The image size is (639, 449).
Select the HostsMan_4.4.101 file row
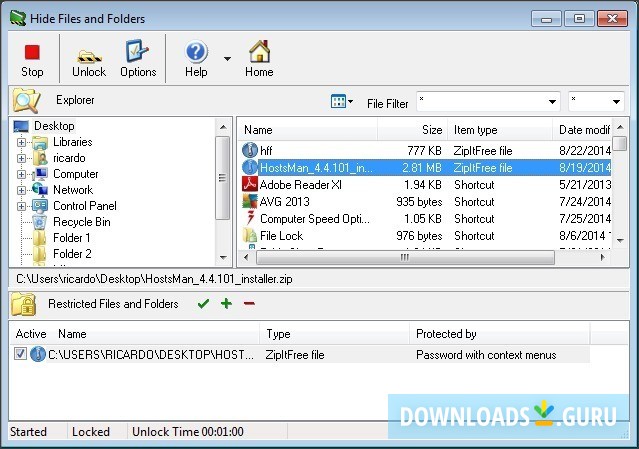pos(425,167)
